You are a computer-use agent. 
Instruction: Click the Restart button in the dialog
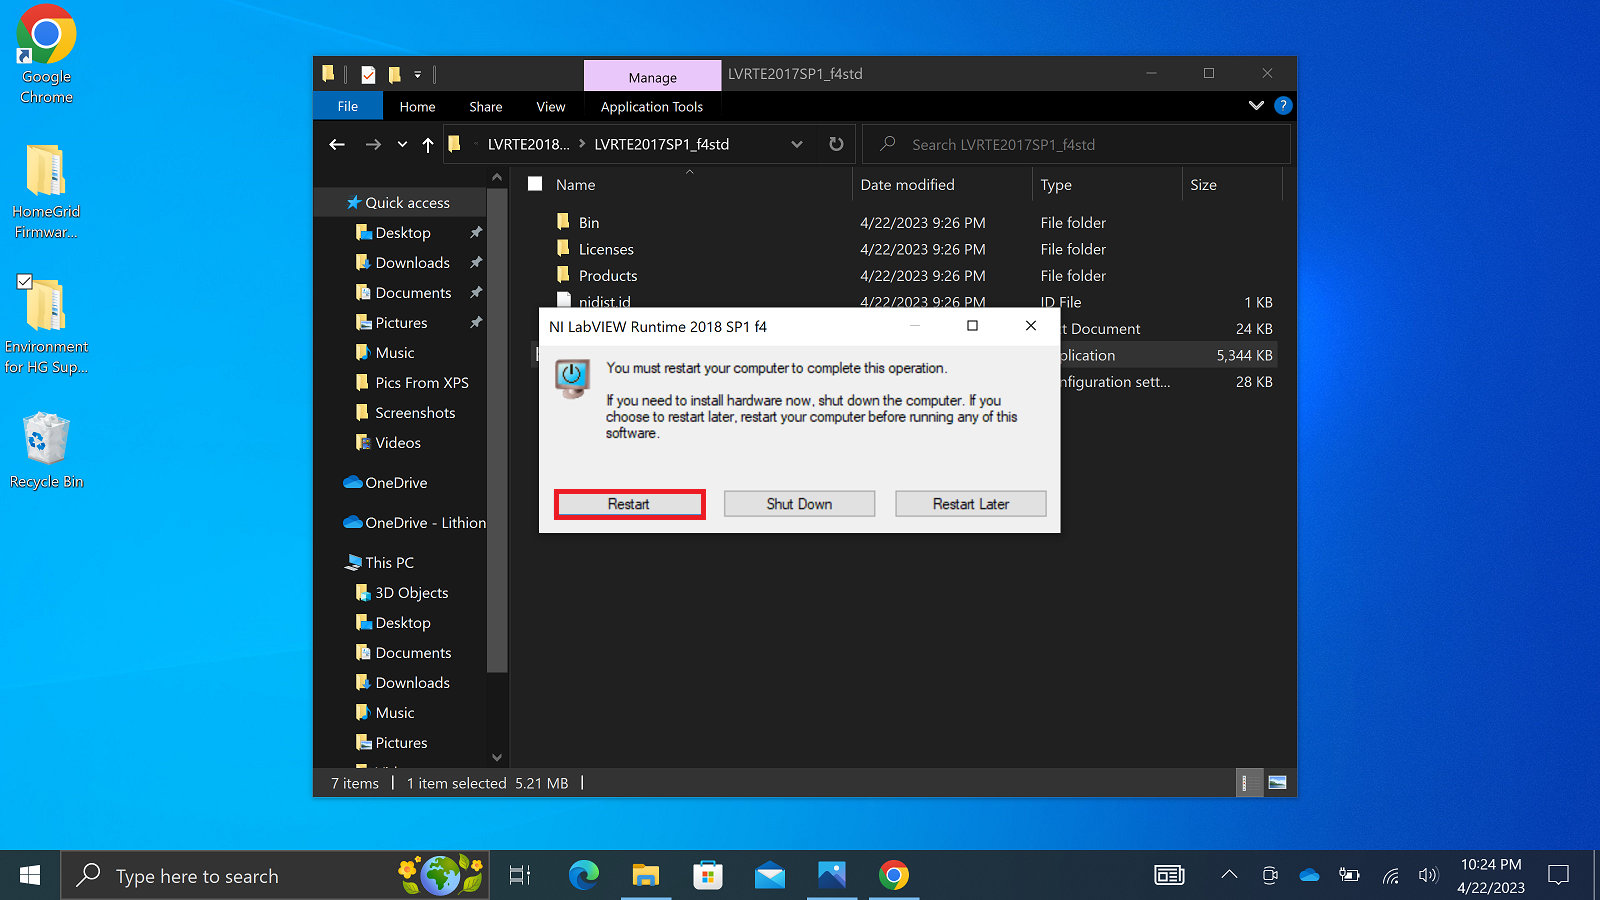point(629,504)
